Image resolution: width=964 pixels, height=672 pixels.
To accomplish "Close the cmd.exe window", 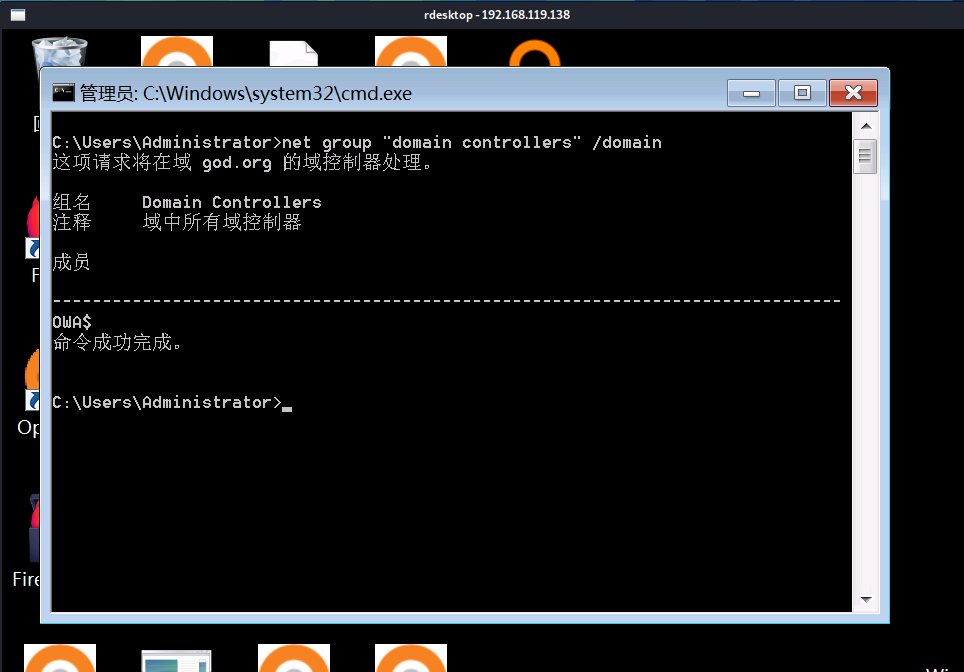I will pos(853,93).
